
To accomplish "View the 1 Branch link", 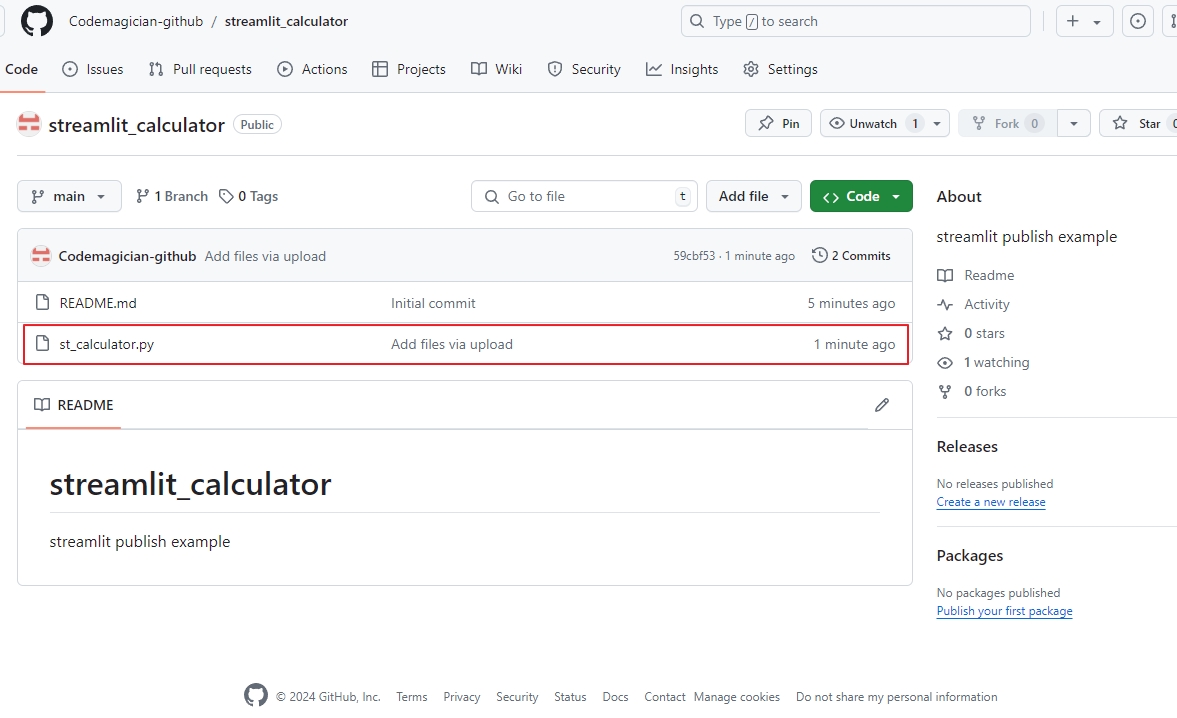I will (x=172, y=196).
